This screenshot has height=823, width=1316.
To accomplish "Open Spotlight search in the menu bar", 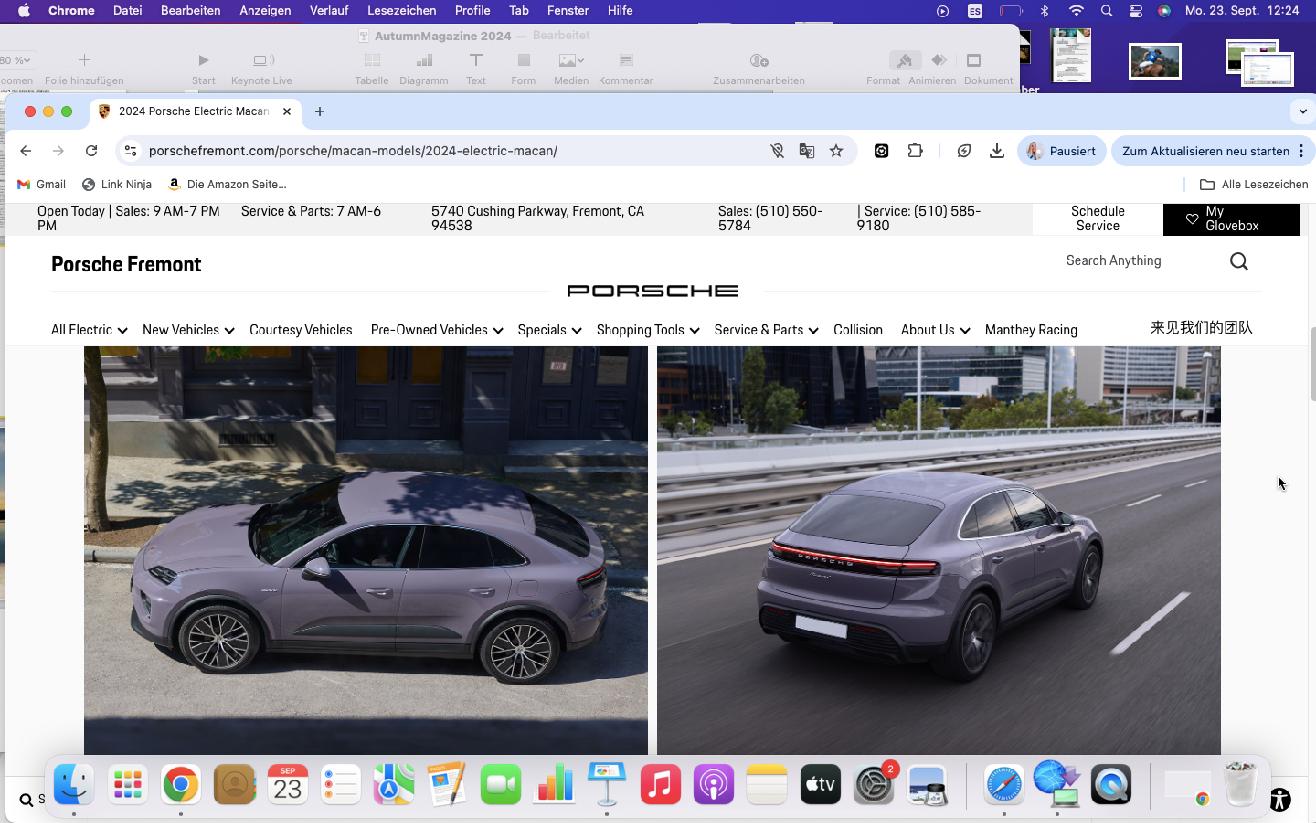I will pos(1106,11).
